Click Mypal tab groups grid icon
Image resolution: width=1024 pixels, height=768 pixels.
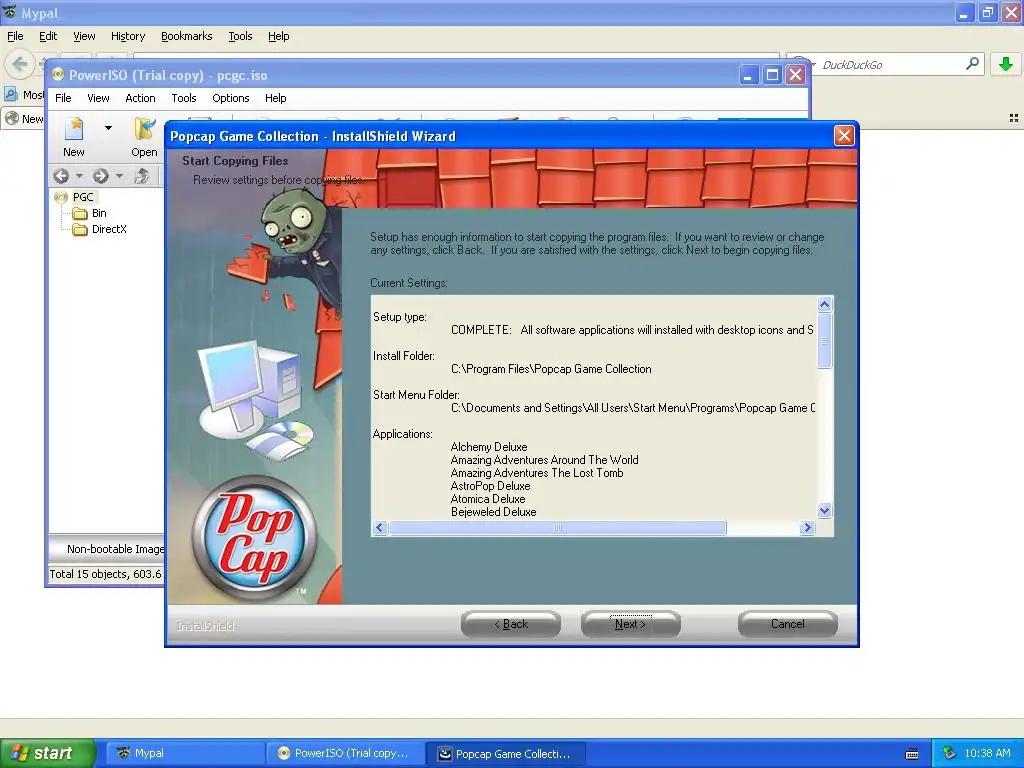coord(1014,118)
